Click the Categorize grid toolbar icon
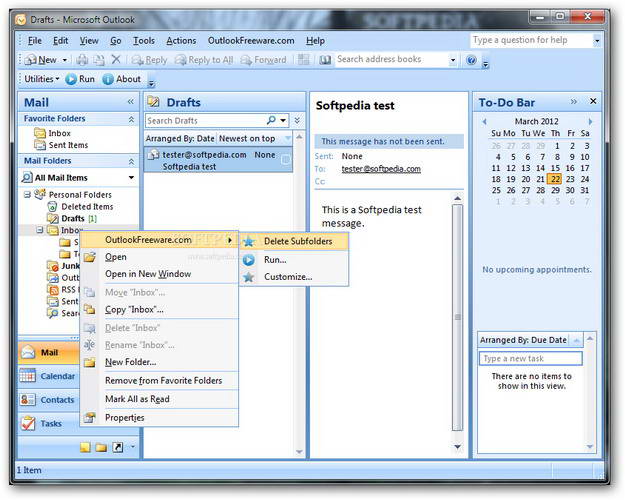The height and width of the screenshot is (500, 625). (x=303, y=60)
